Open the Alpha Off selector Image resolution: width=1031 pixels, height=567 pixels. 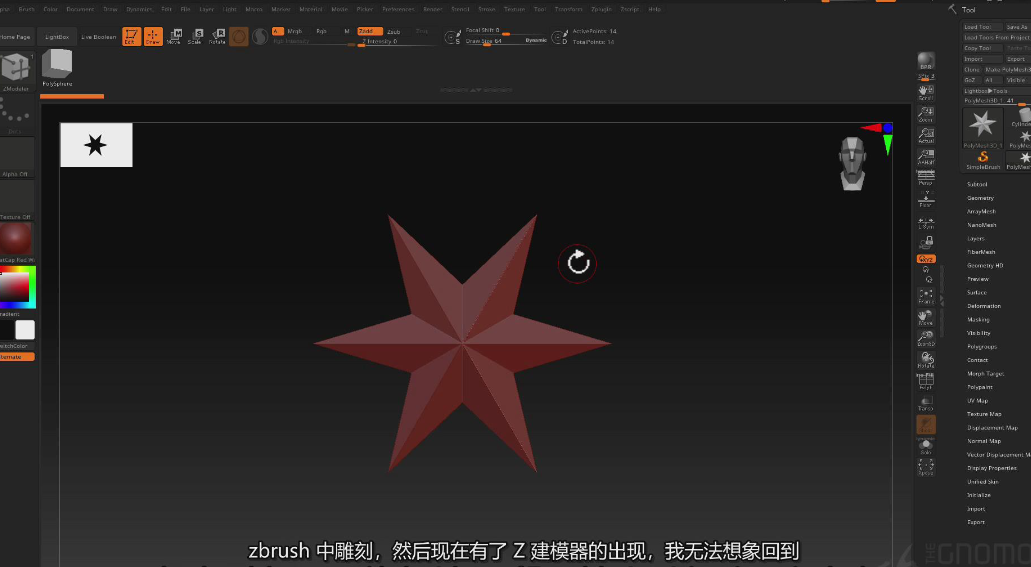(x=16, y=158)
